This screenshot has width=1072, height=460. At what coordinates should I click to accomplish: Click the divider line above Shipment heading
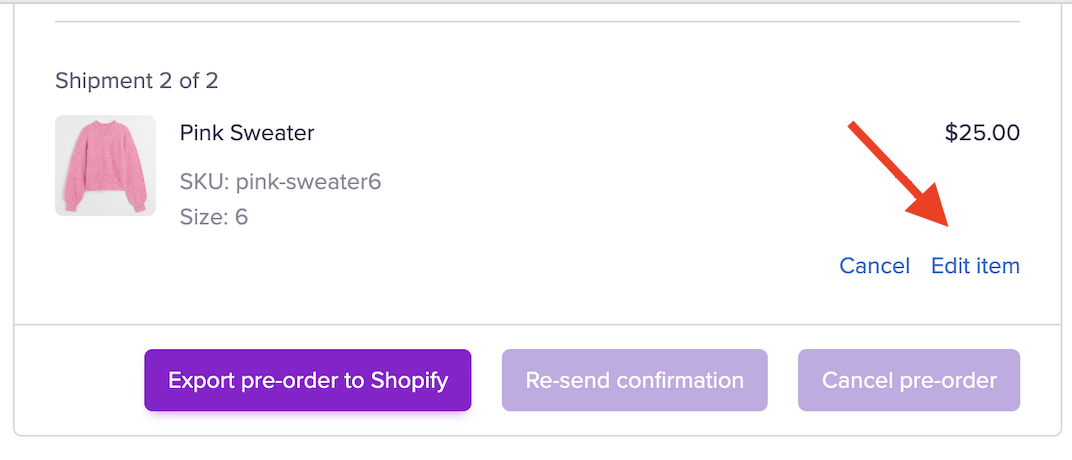click(x=536, y=22)
